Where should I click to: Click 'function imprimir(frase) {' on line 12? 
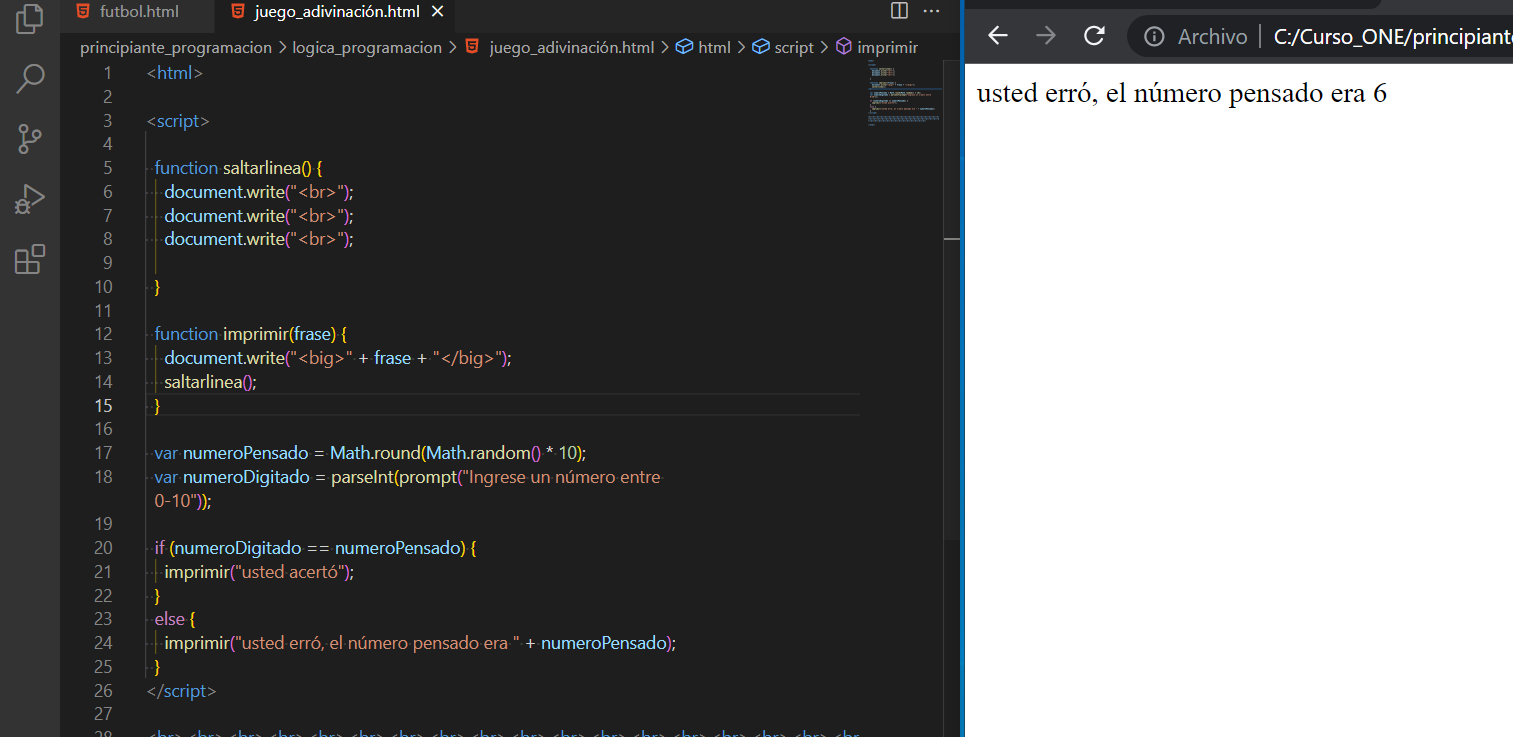[250, 334]
